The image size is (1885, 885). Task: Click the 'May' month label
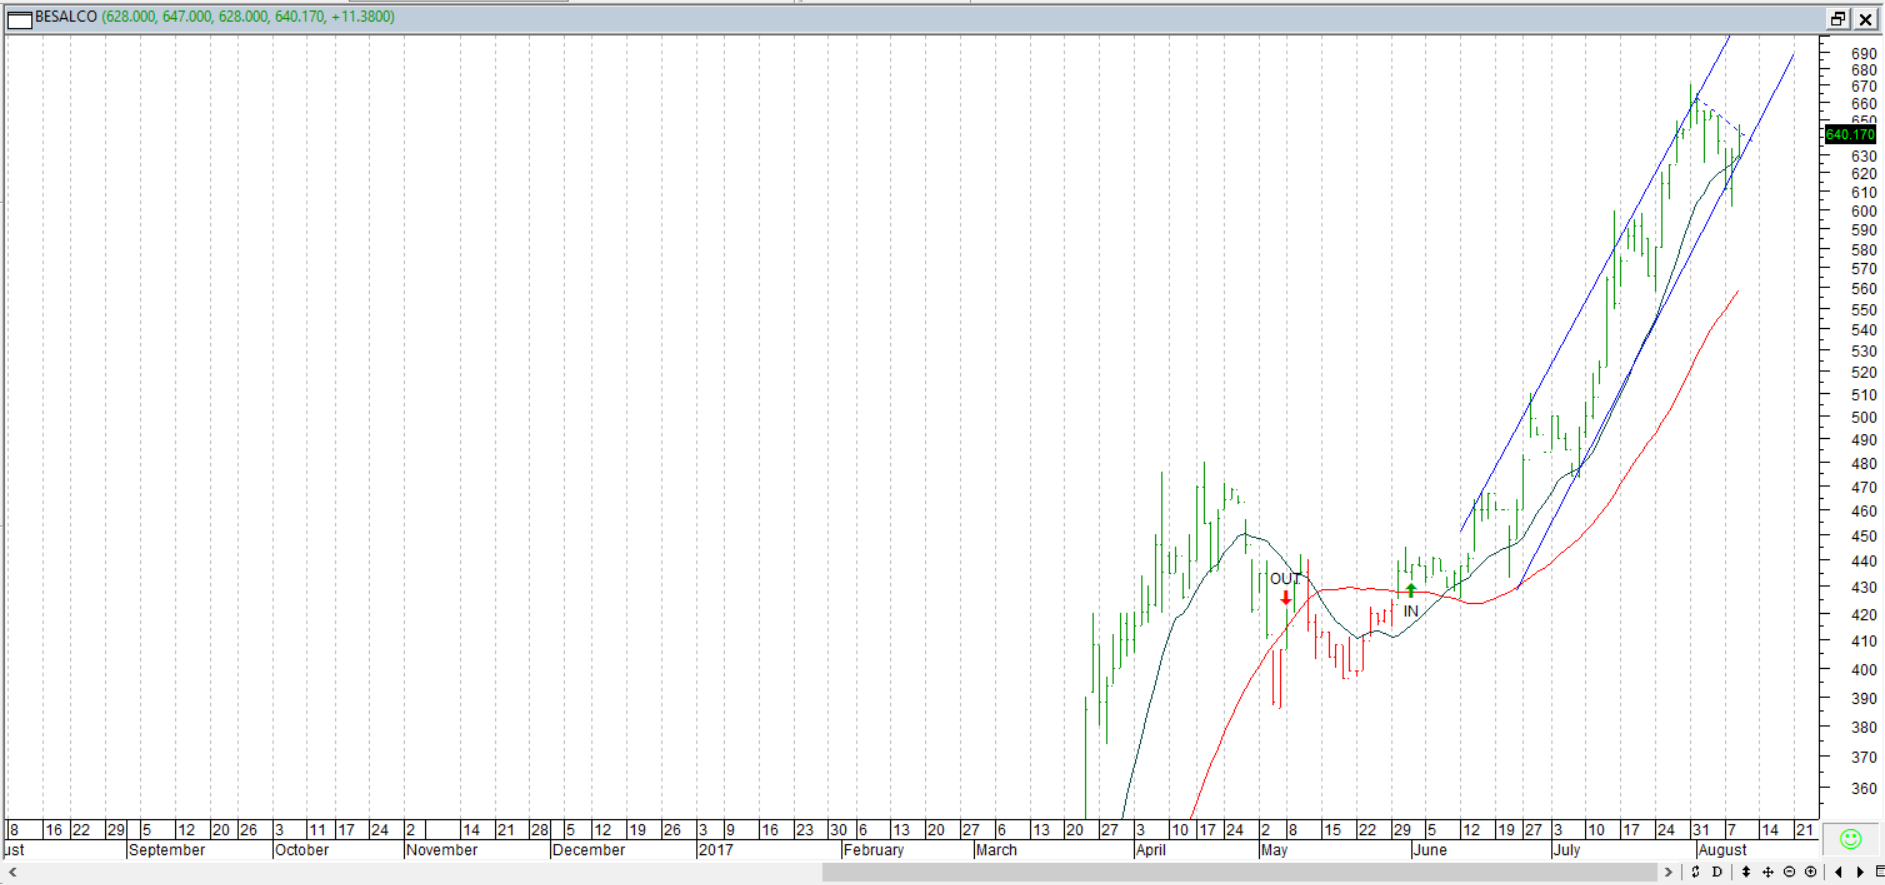tap(1275, 850)
